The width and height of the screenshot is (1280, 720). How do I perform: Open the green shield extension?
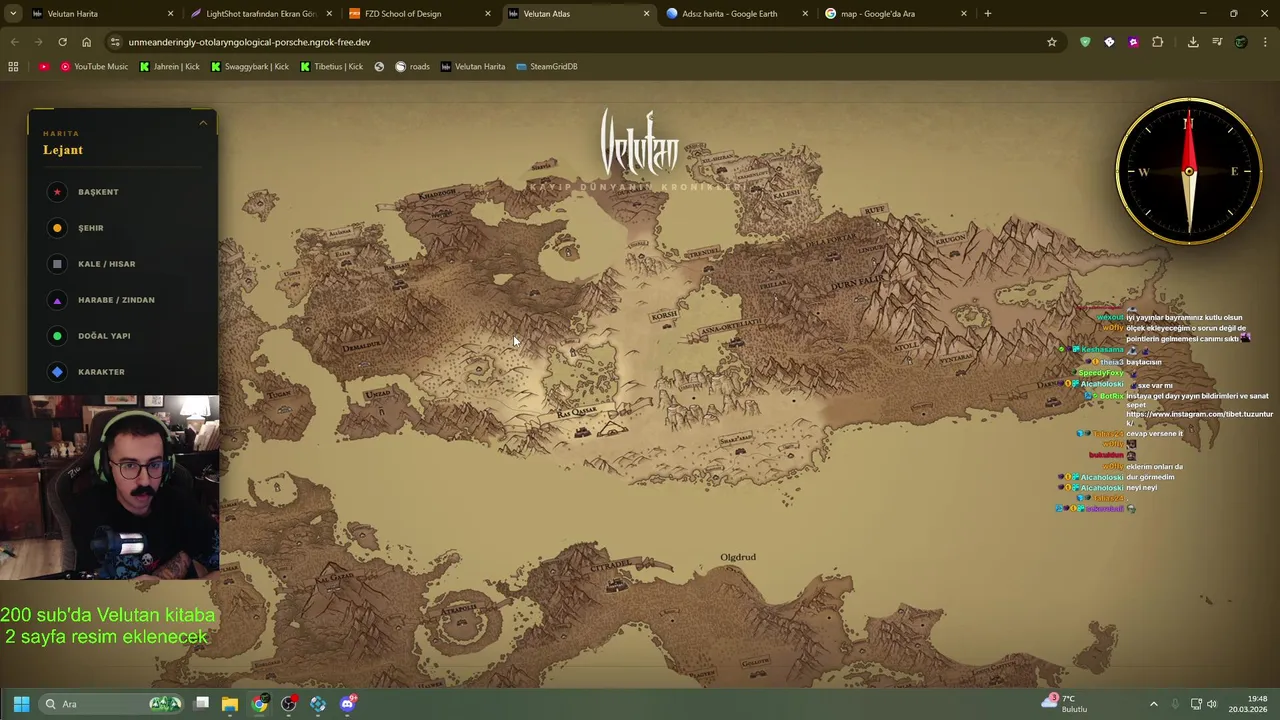[1085, 42]
